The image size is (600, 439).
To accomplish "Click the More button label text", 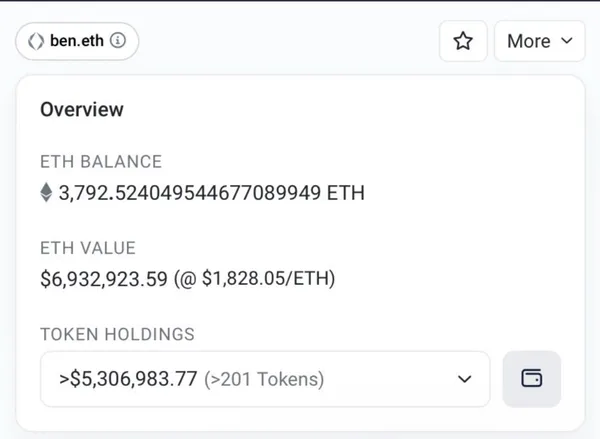I will click(x=529, y=41).
